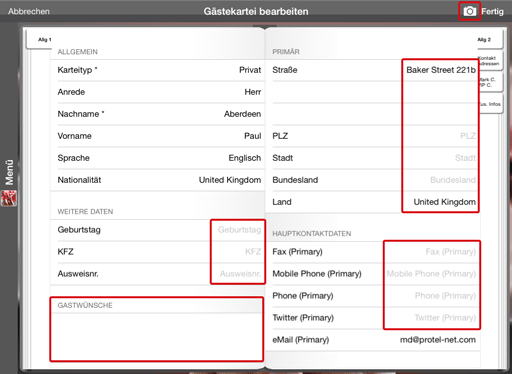Focus the Geburtstag input field
The image size is (512, 374).
(x=238, y=230)
